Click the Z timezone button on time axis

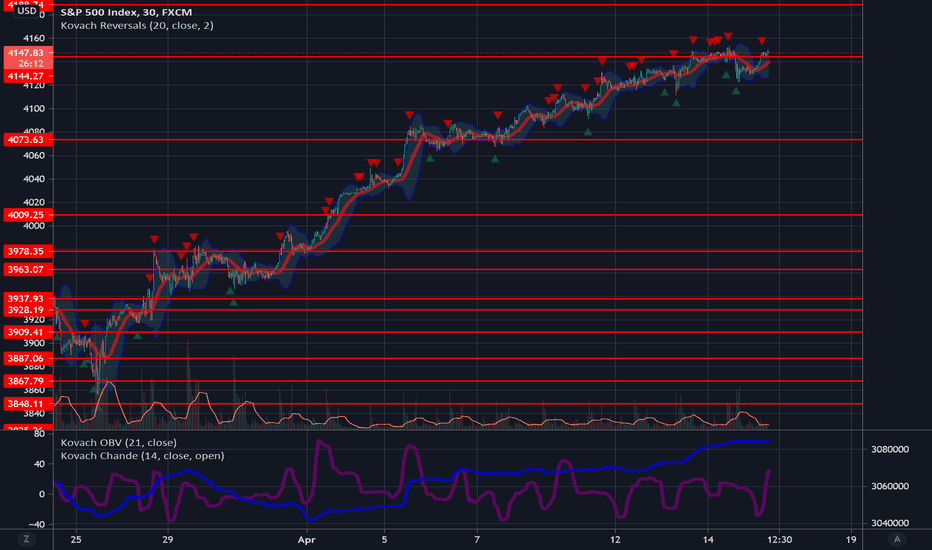tap(26, 539)
